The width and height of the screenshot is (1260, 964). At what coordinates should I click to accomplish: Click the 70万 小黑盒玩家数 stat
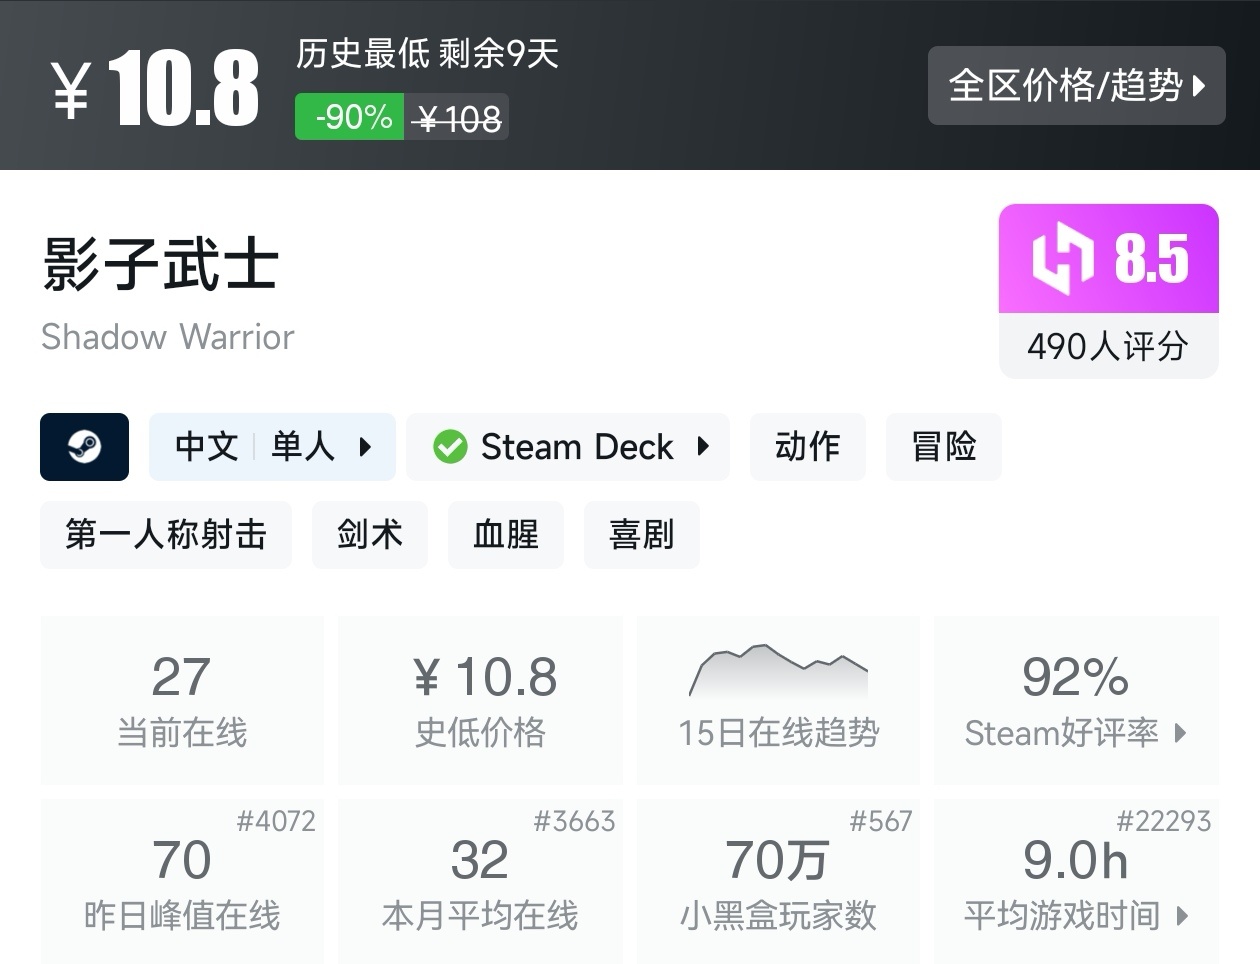click(x=778, y=881)
